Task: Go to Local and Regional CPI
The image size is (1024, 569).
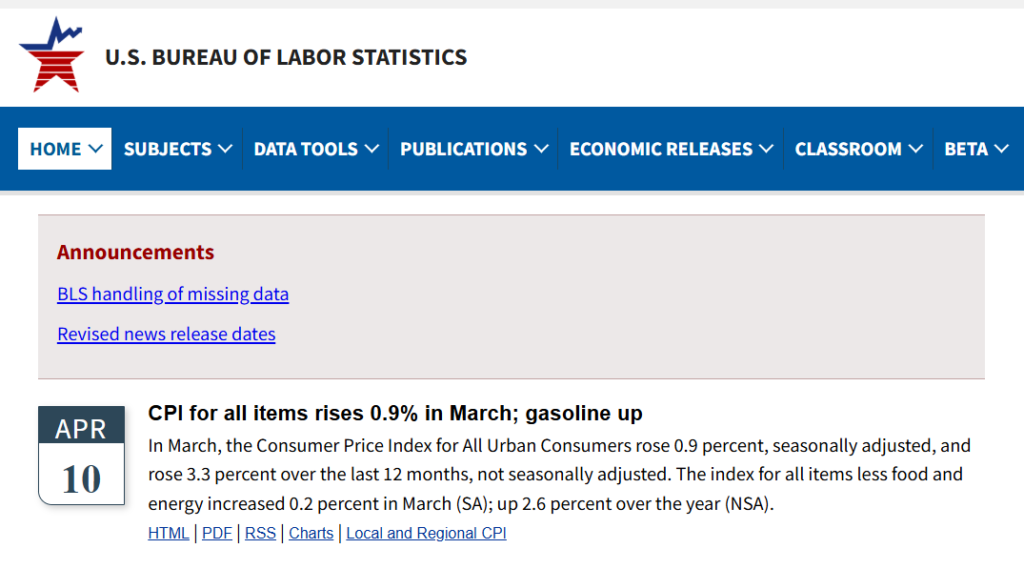Action: point(426,534)
